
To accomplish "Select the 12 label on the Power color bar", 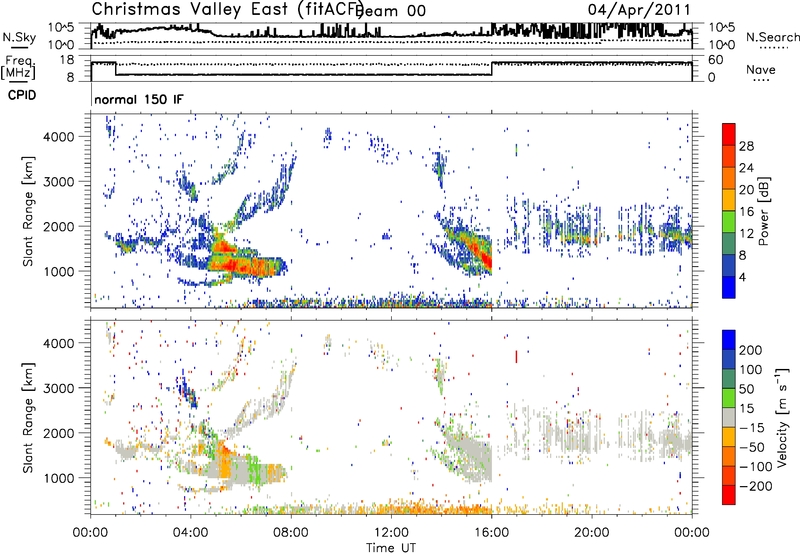I will point(746,234).
